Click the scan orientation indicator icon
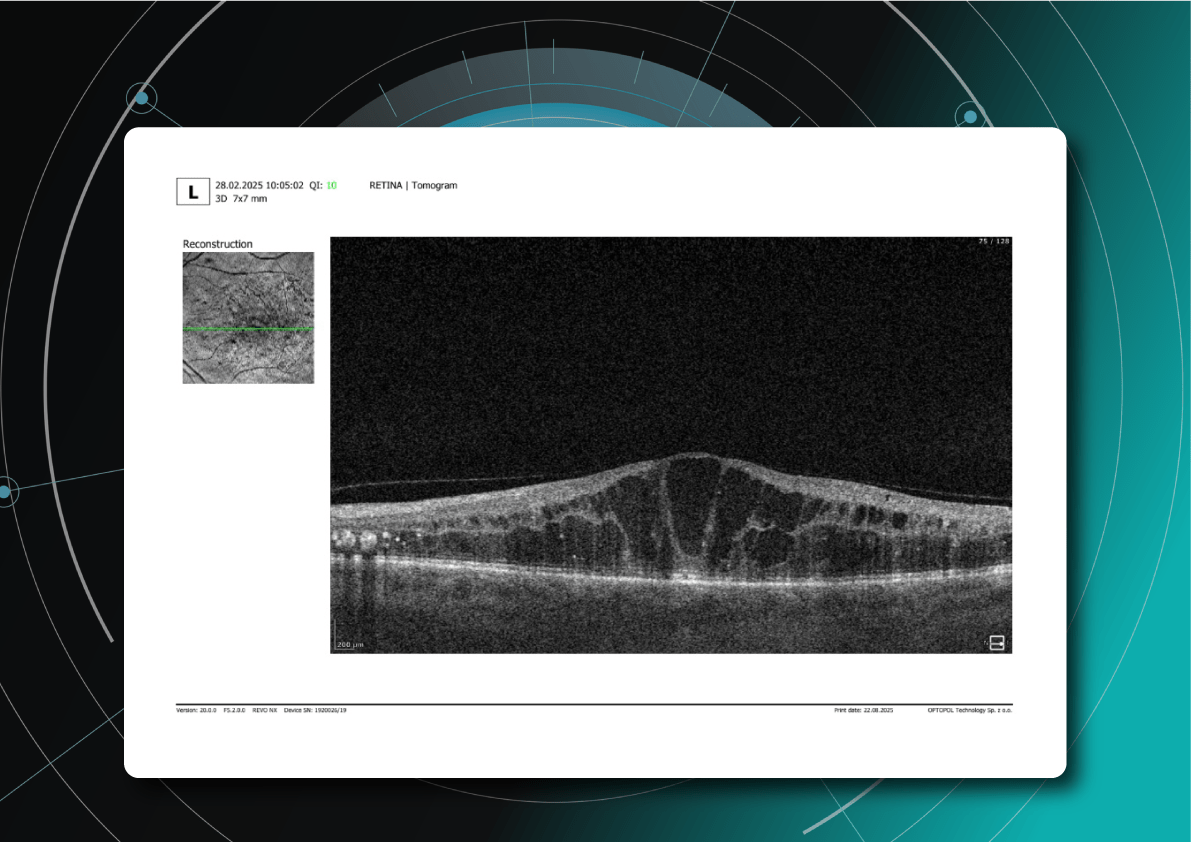The width and height of the screenshot is (1191, 842). click(998, 643)
